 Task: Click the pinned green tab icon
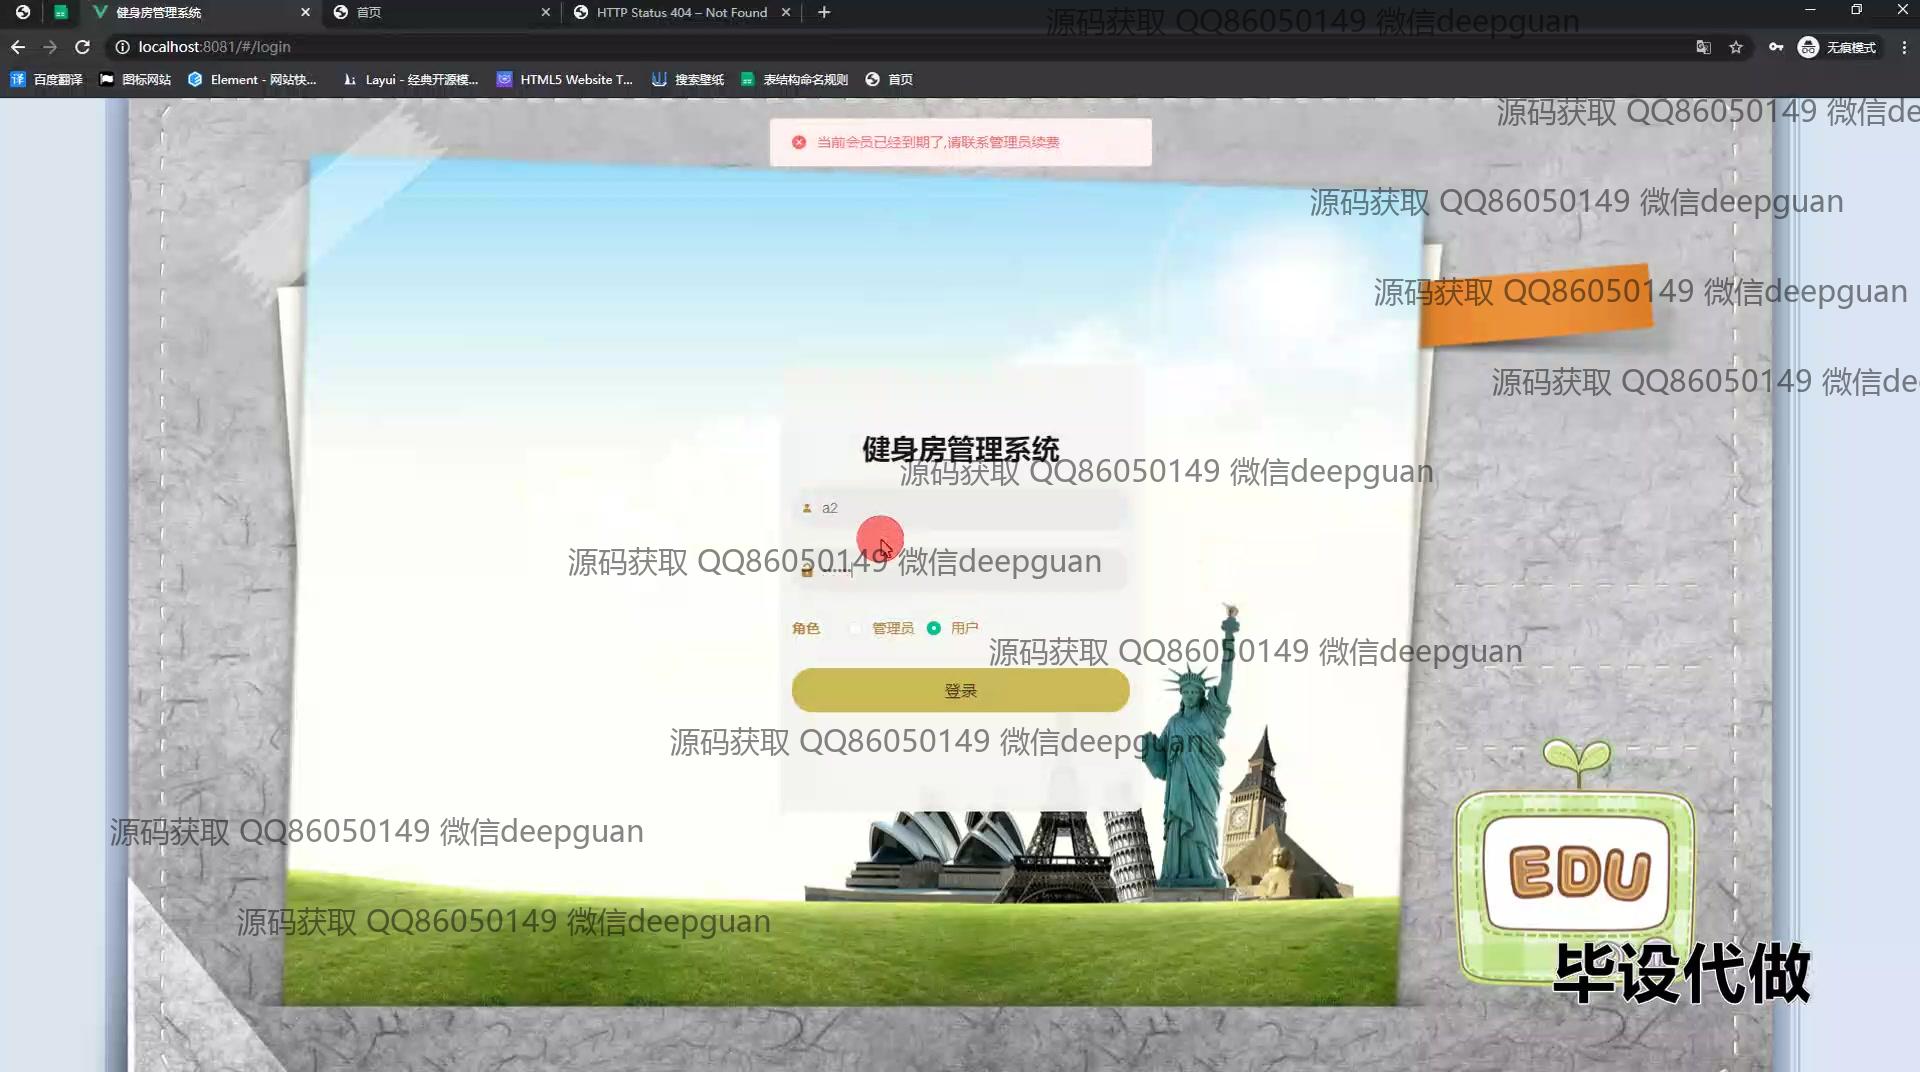pyautogui.click(x=61, y=12)
